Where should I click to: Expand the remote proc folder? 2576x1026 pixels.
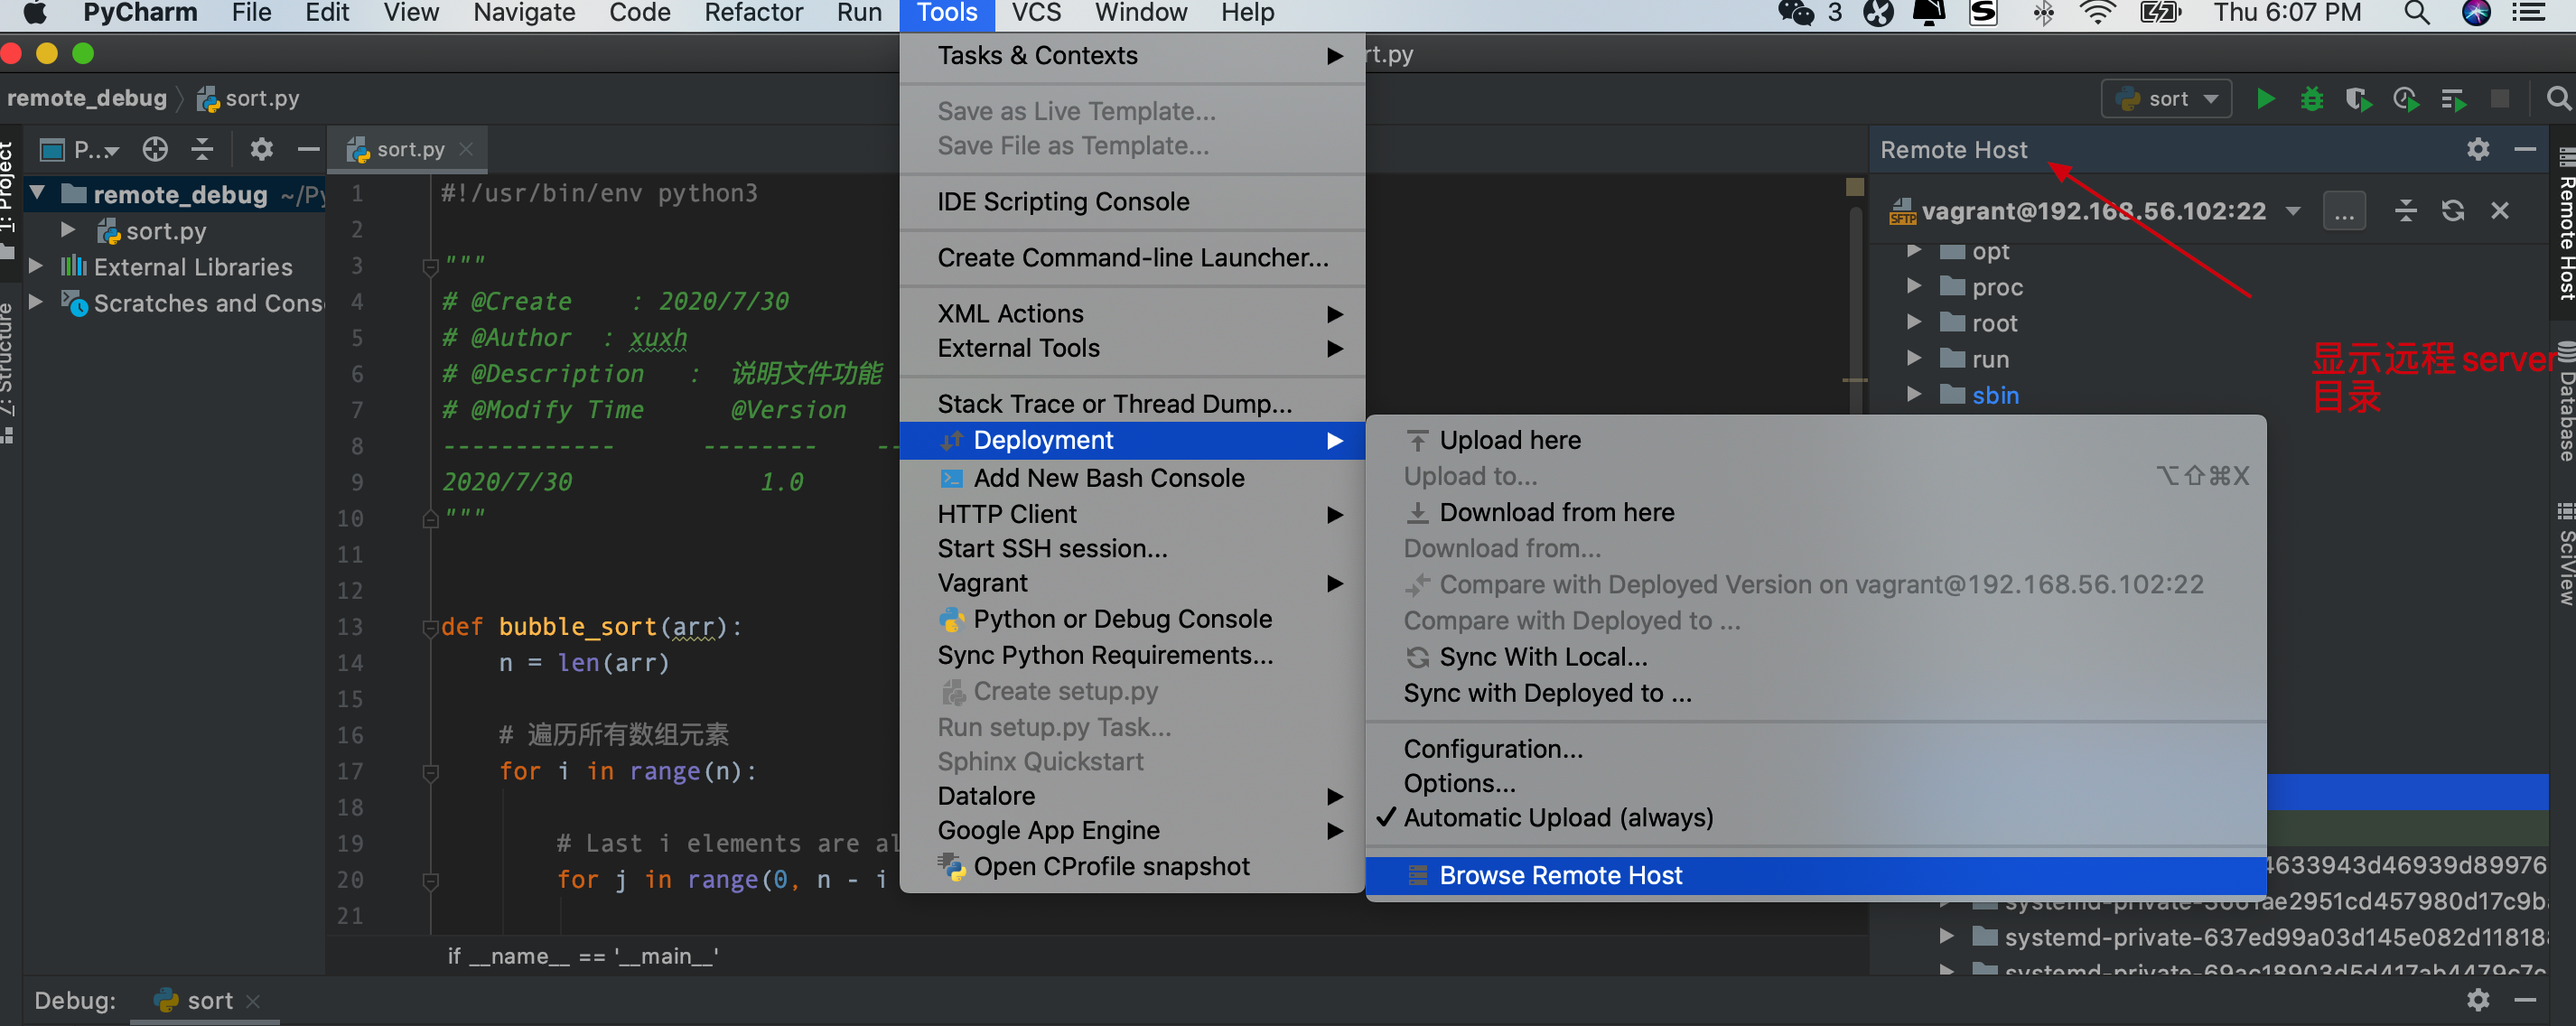(1914, 286)
